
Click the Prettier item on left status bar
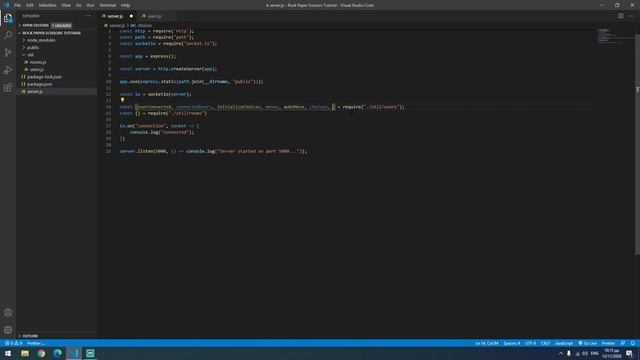36,343
